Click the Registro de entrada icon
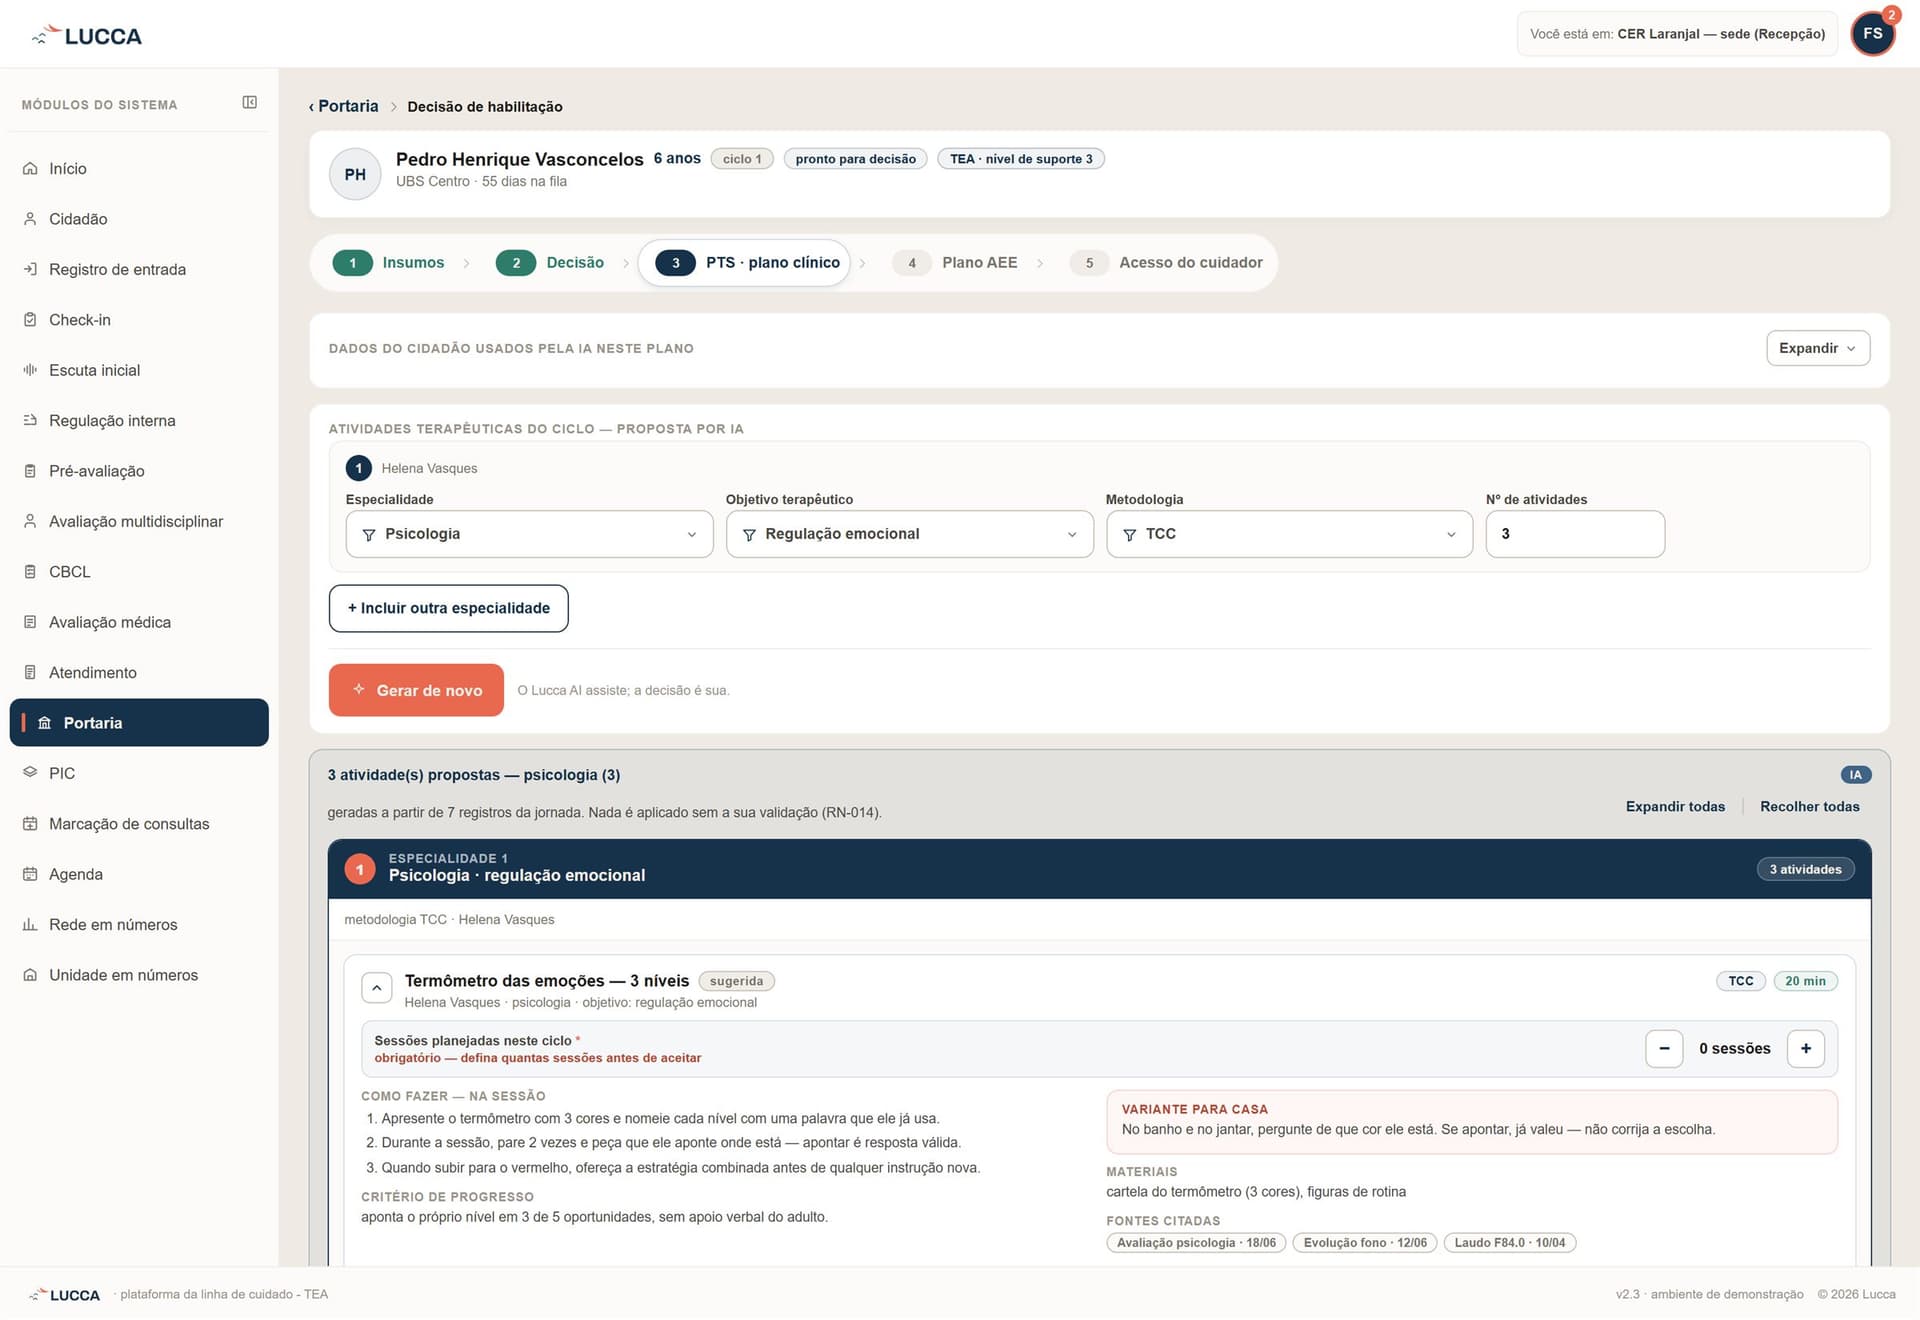The height and width of the screenshot is (1320, 1920). 30,270
